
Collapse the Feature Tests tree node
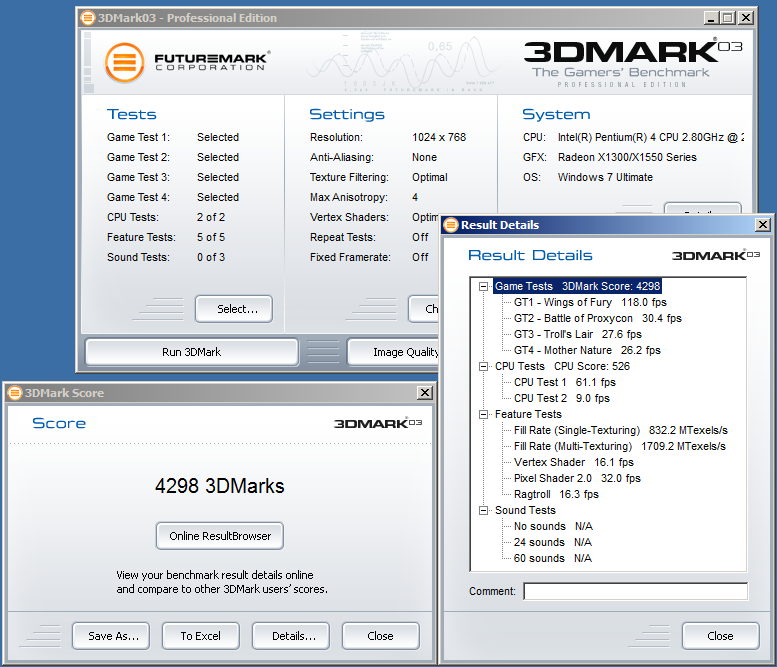[x=483, y=414]
